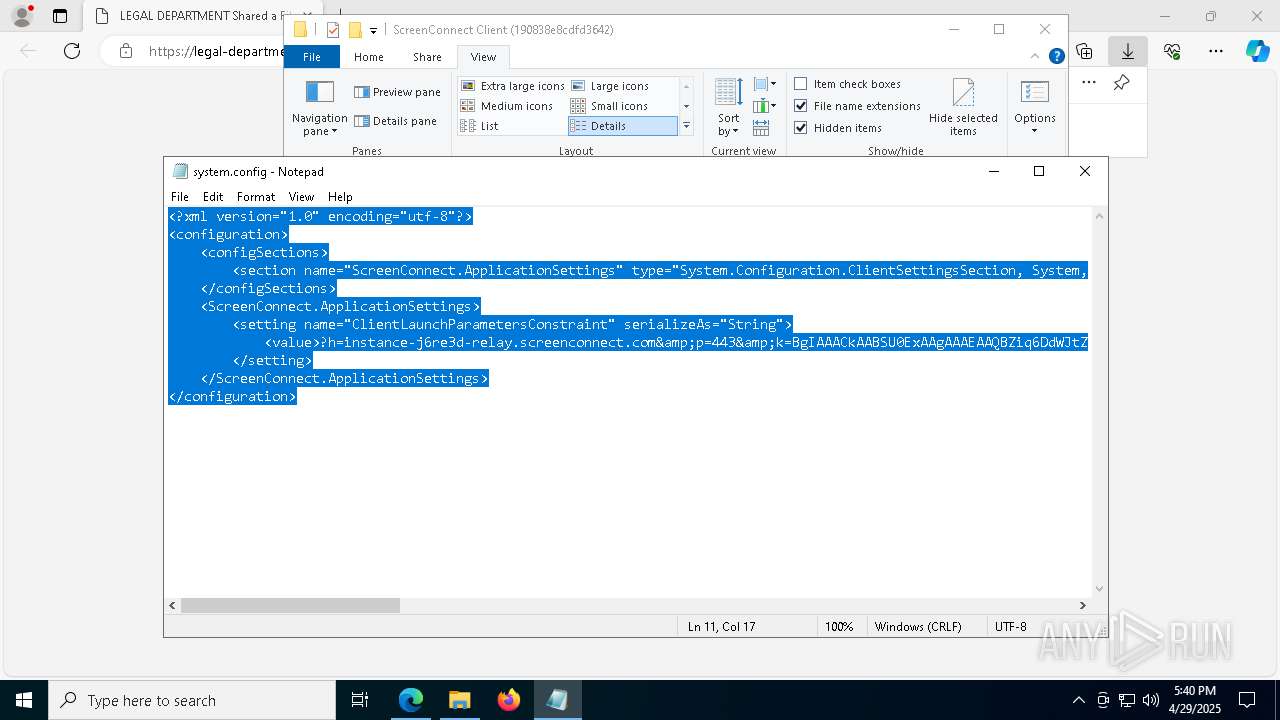
Task: Click the ClientLaunchParametersConstraint setting line
Action: [512, 324]
